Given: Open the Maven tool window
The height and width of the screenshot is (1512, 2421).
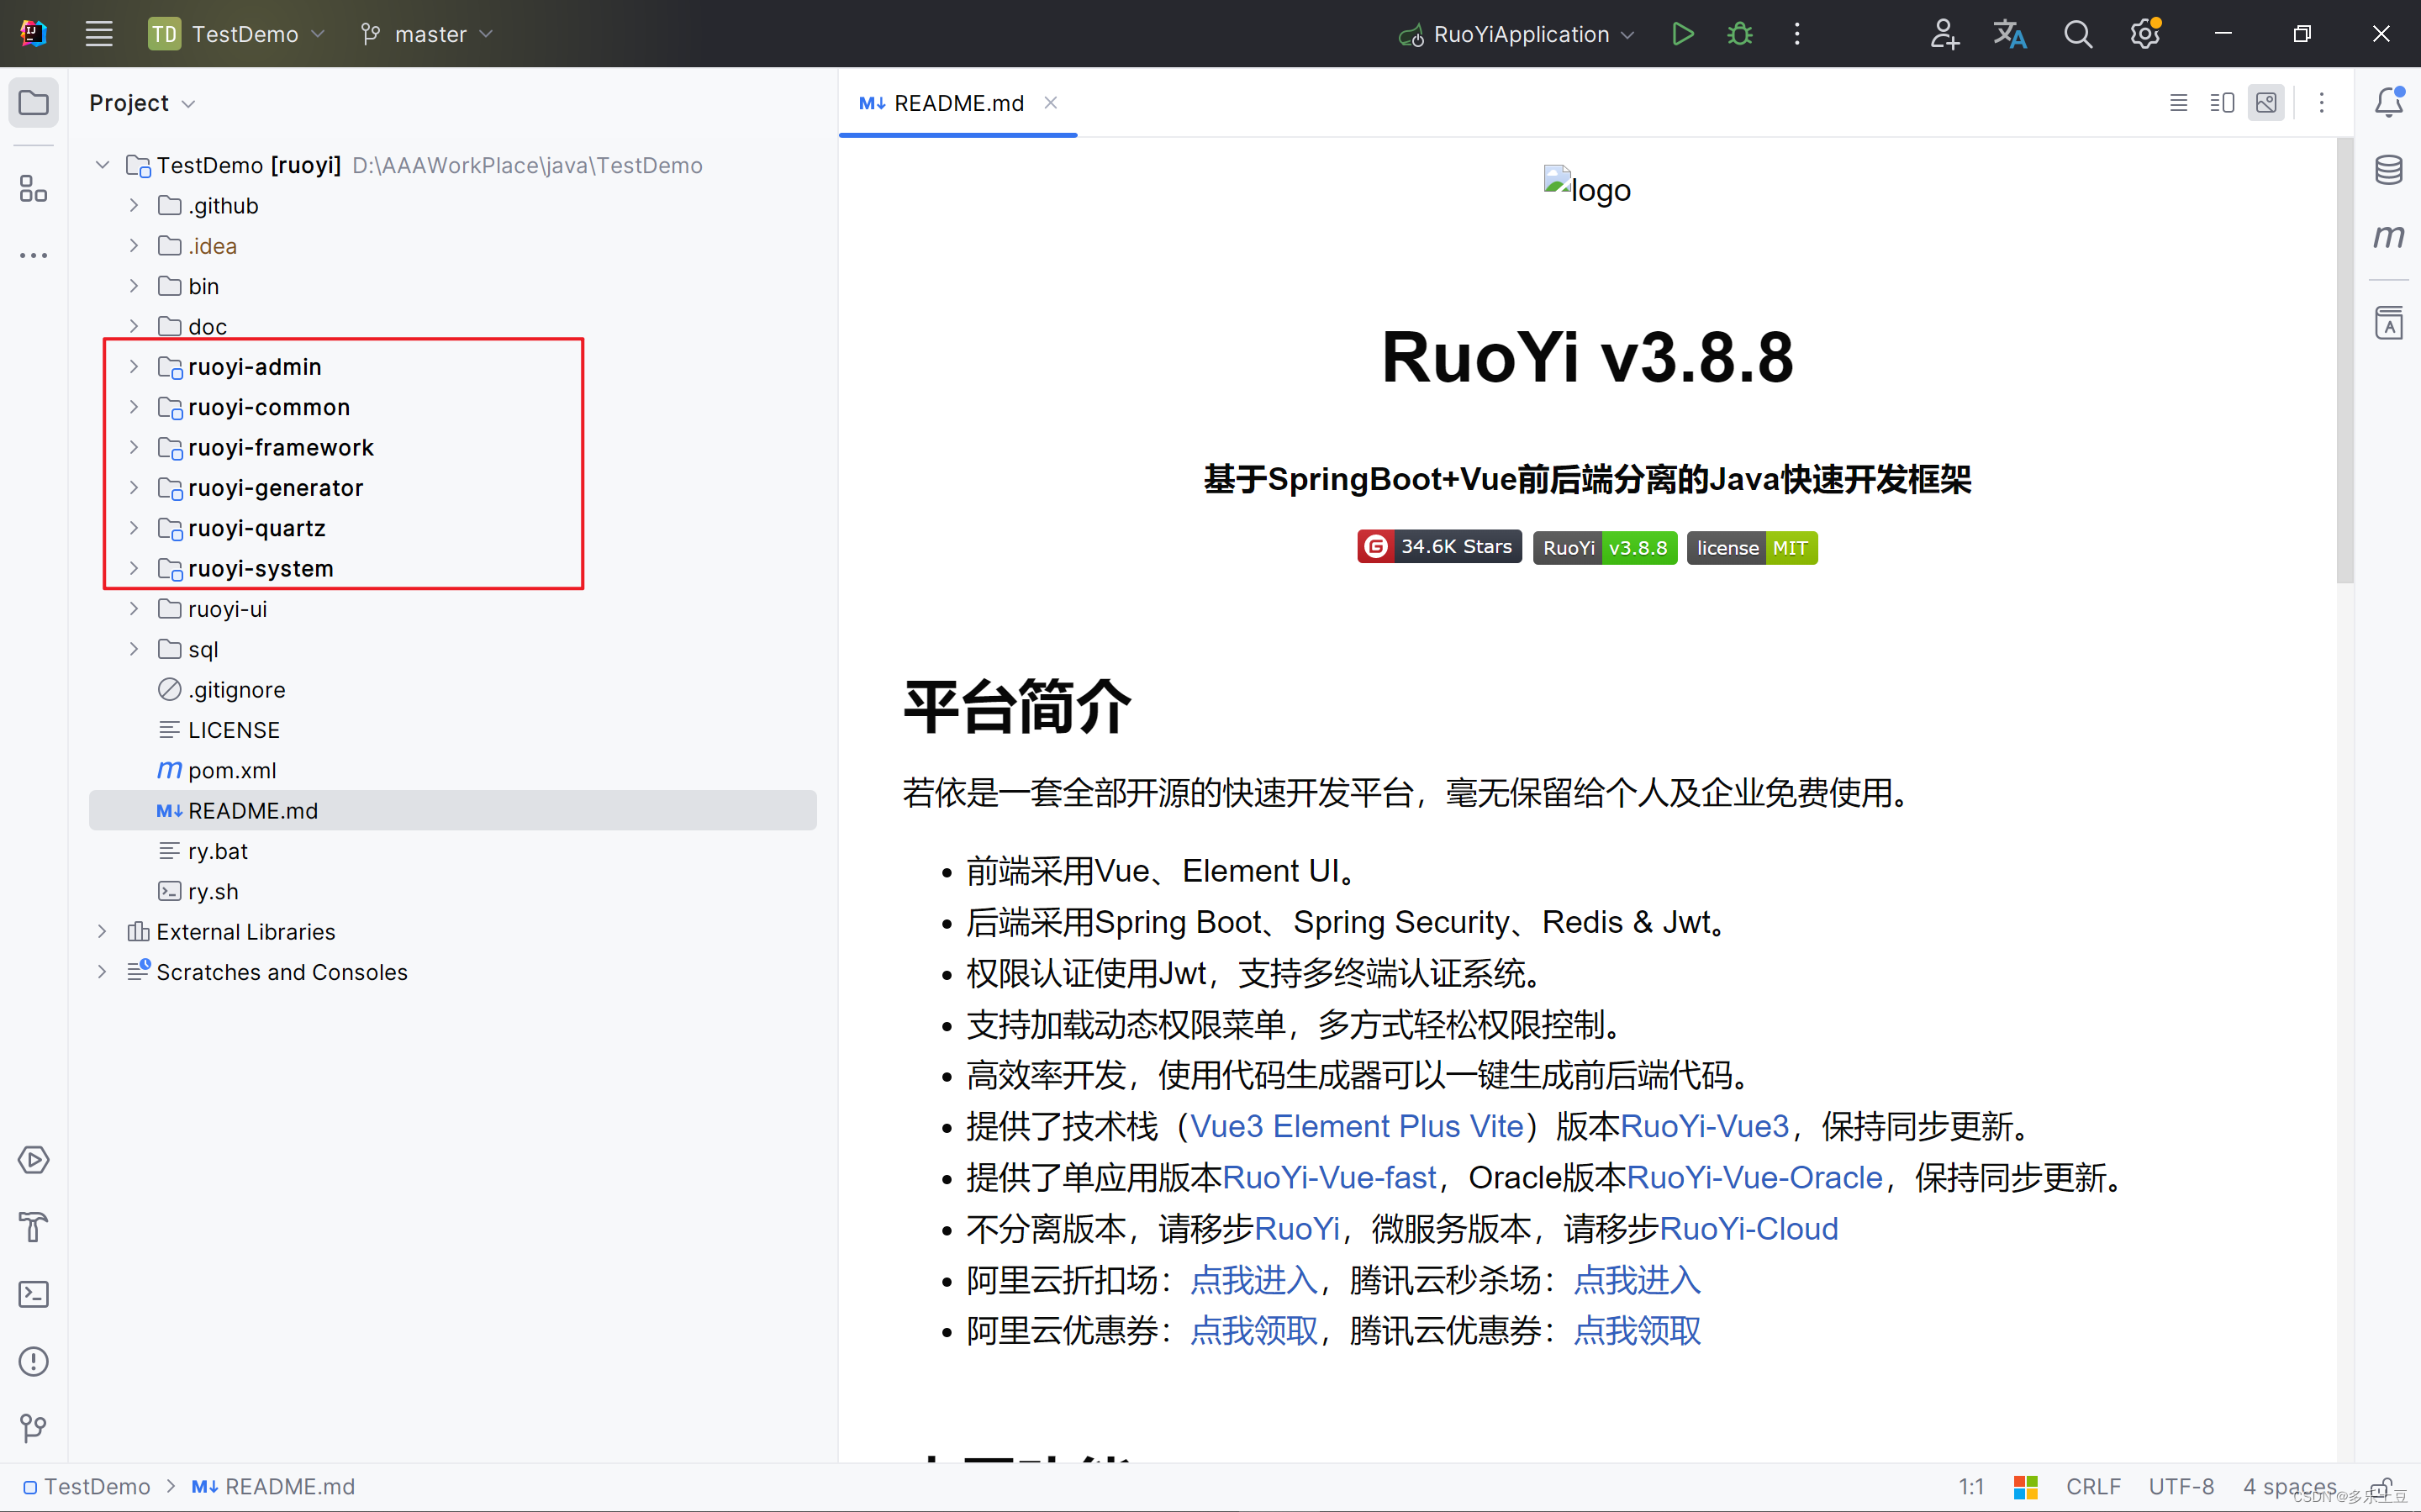Looking at the screenshot, I should tap(2390, 237).
